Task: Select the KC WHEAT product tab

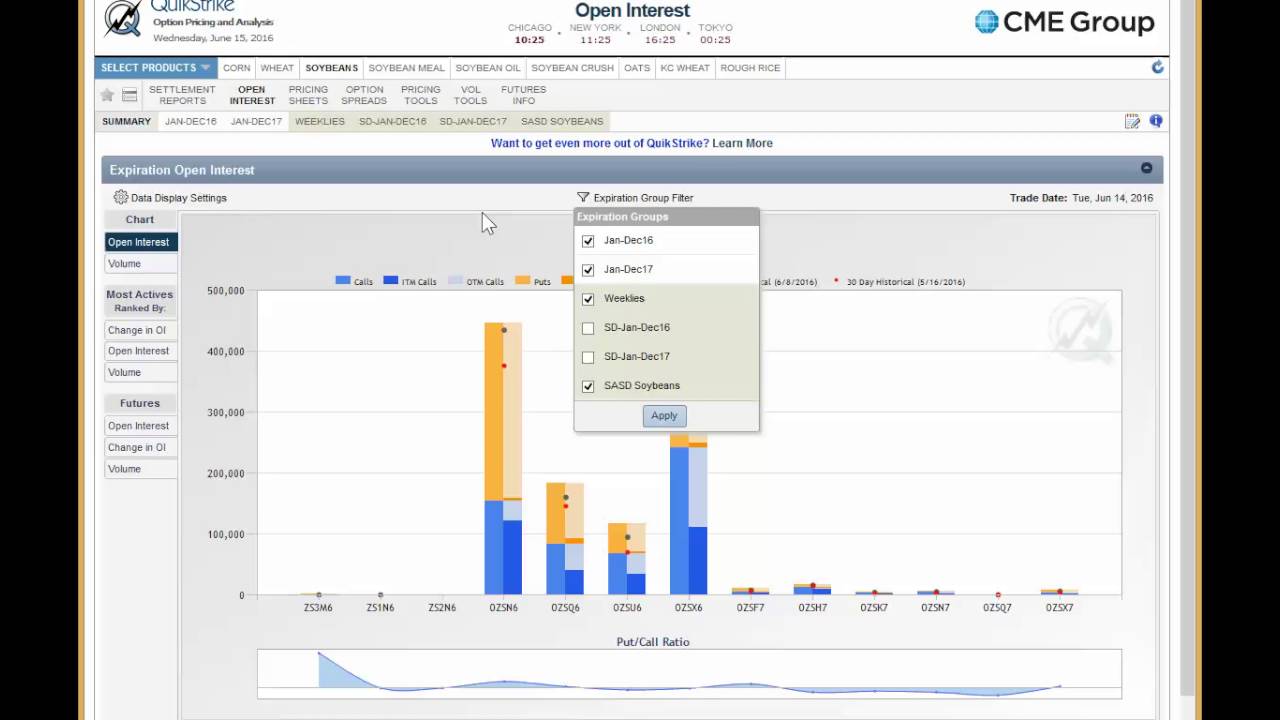Action: 685,68
